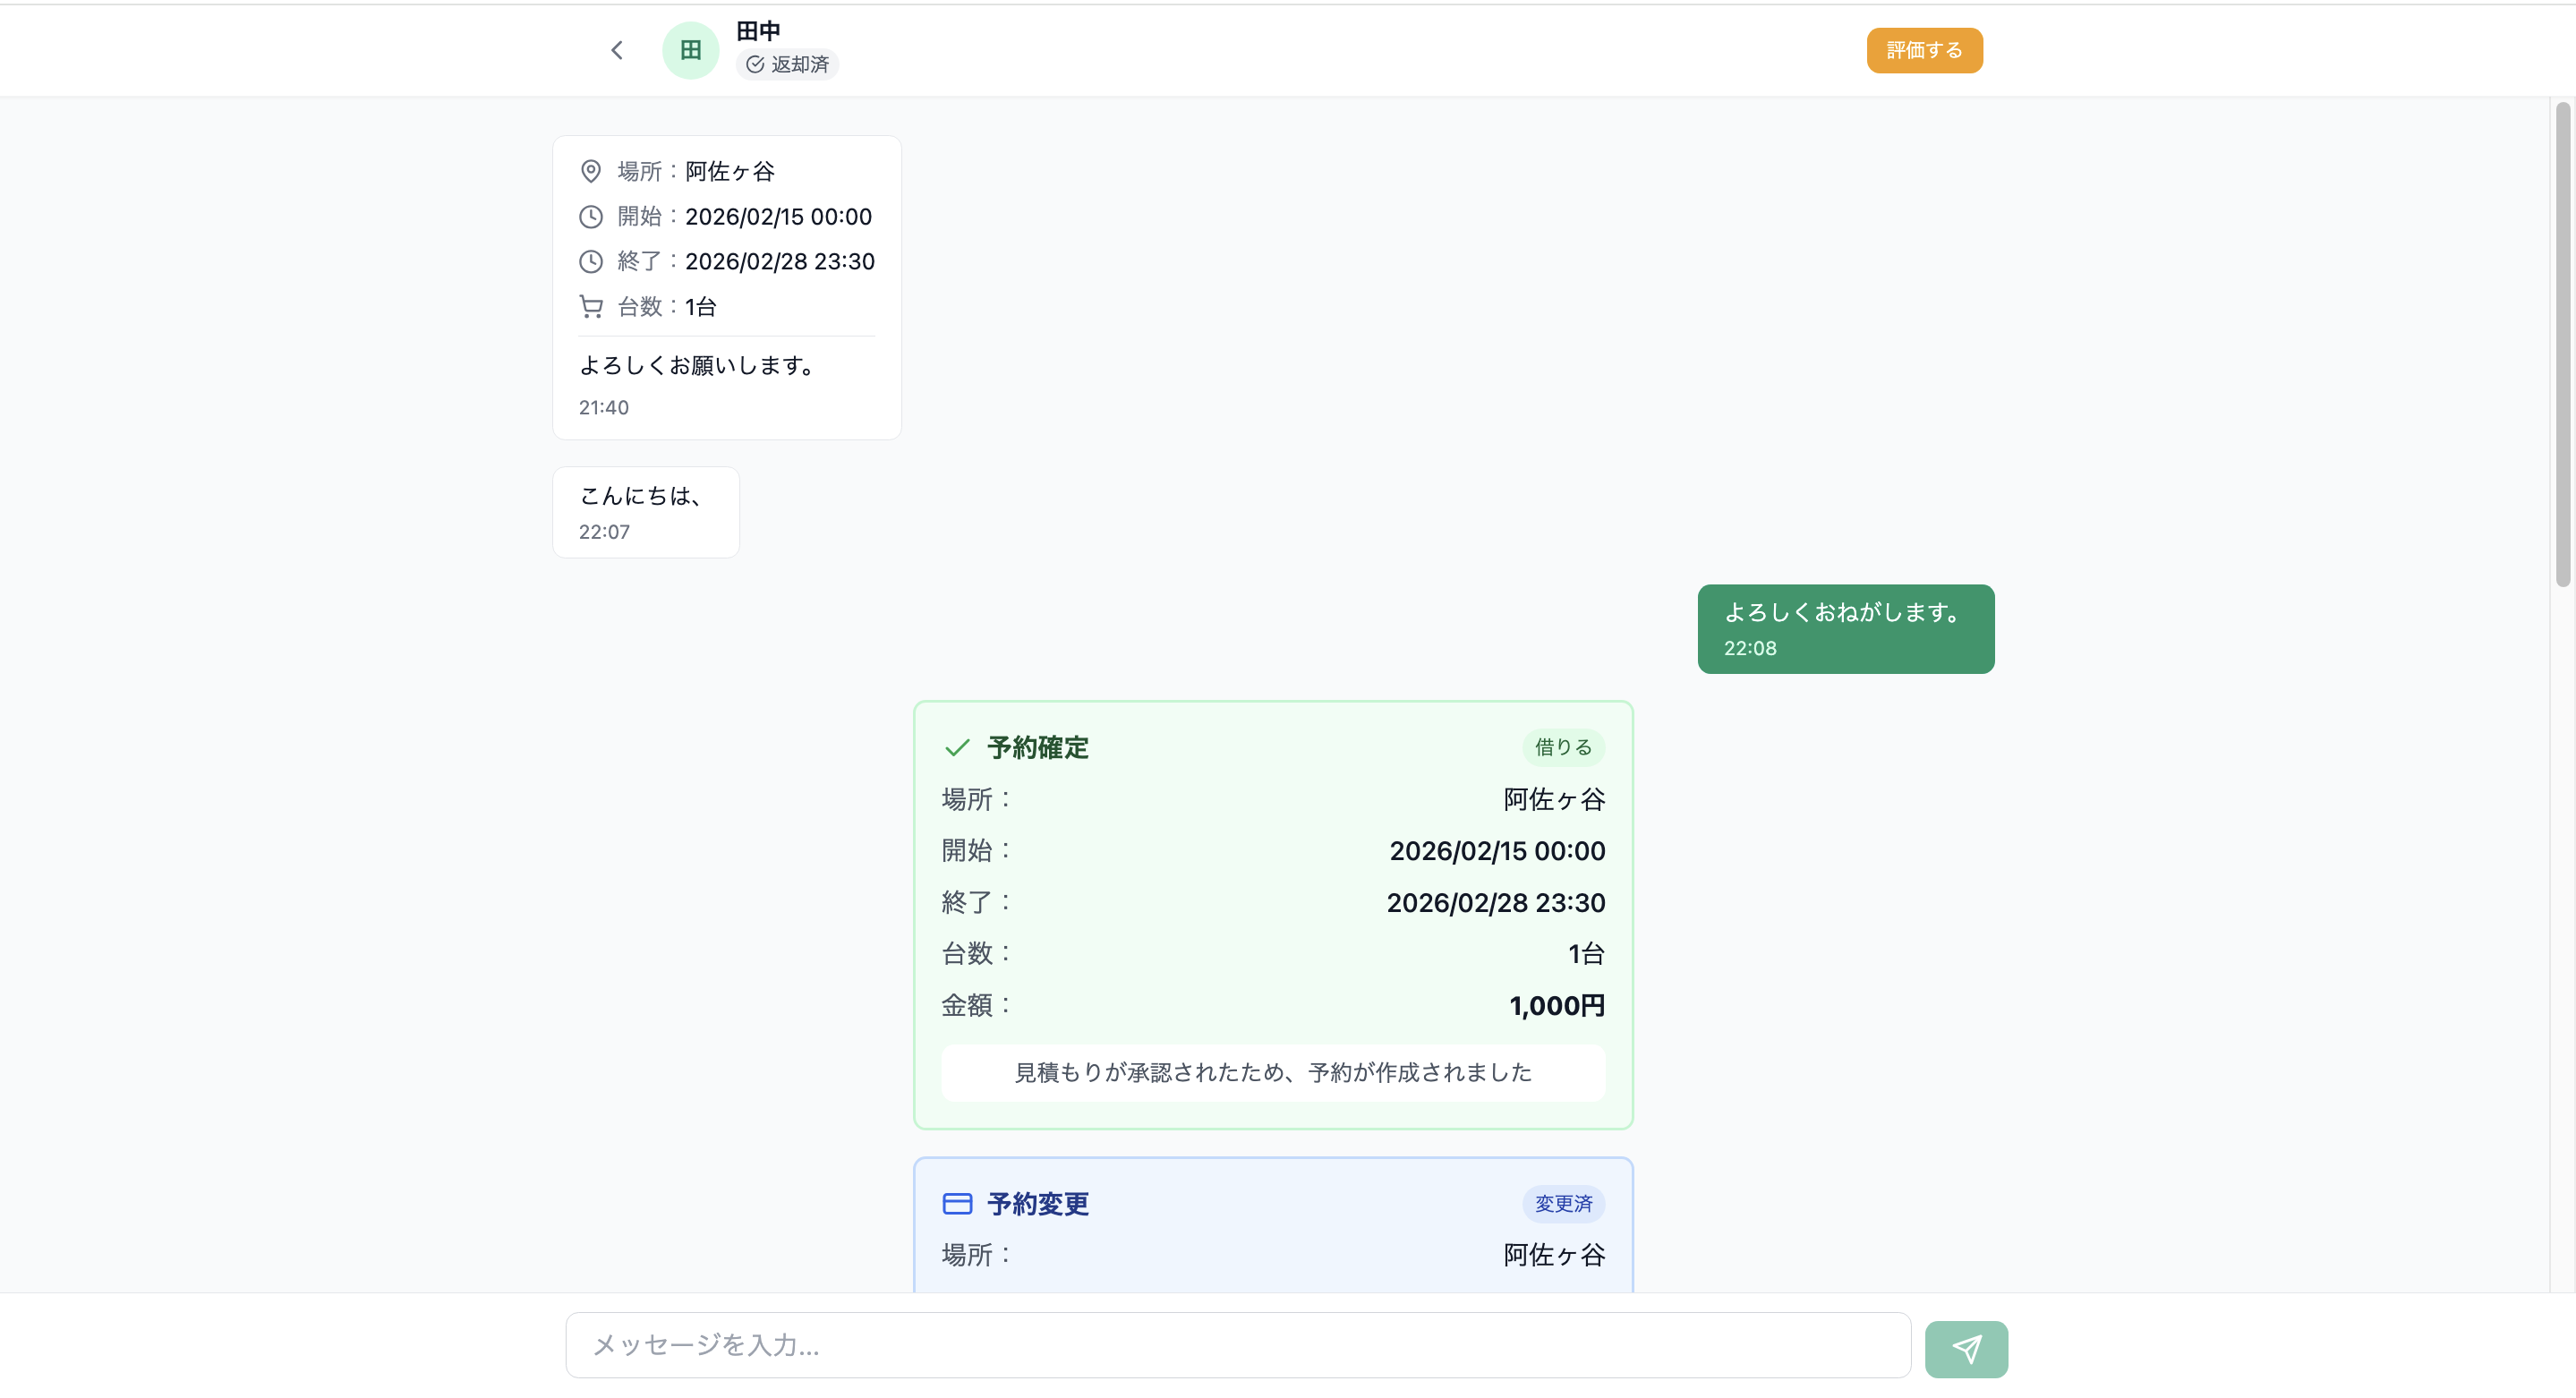Click the checkmark icon on 予約確定
Viewport: 2576px width, 1398px height.
957,747
